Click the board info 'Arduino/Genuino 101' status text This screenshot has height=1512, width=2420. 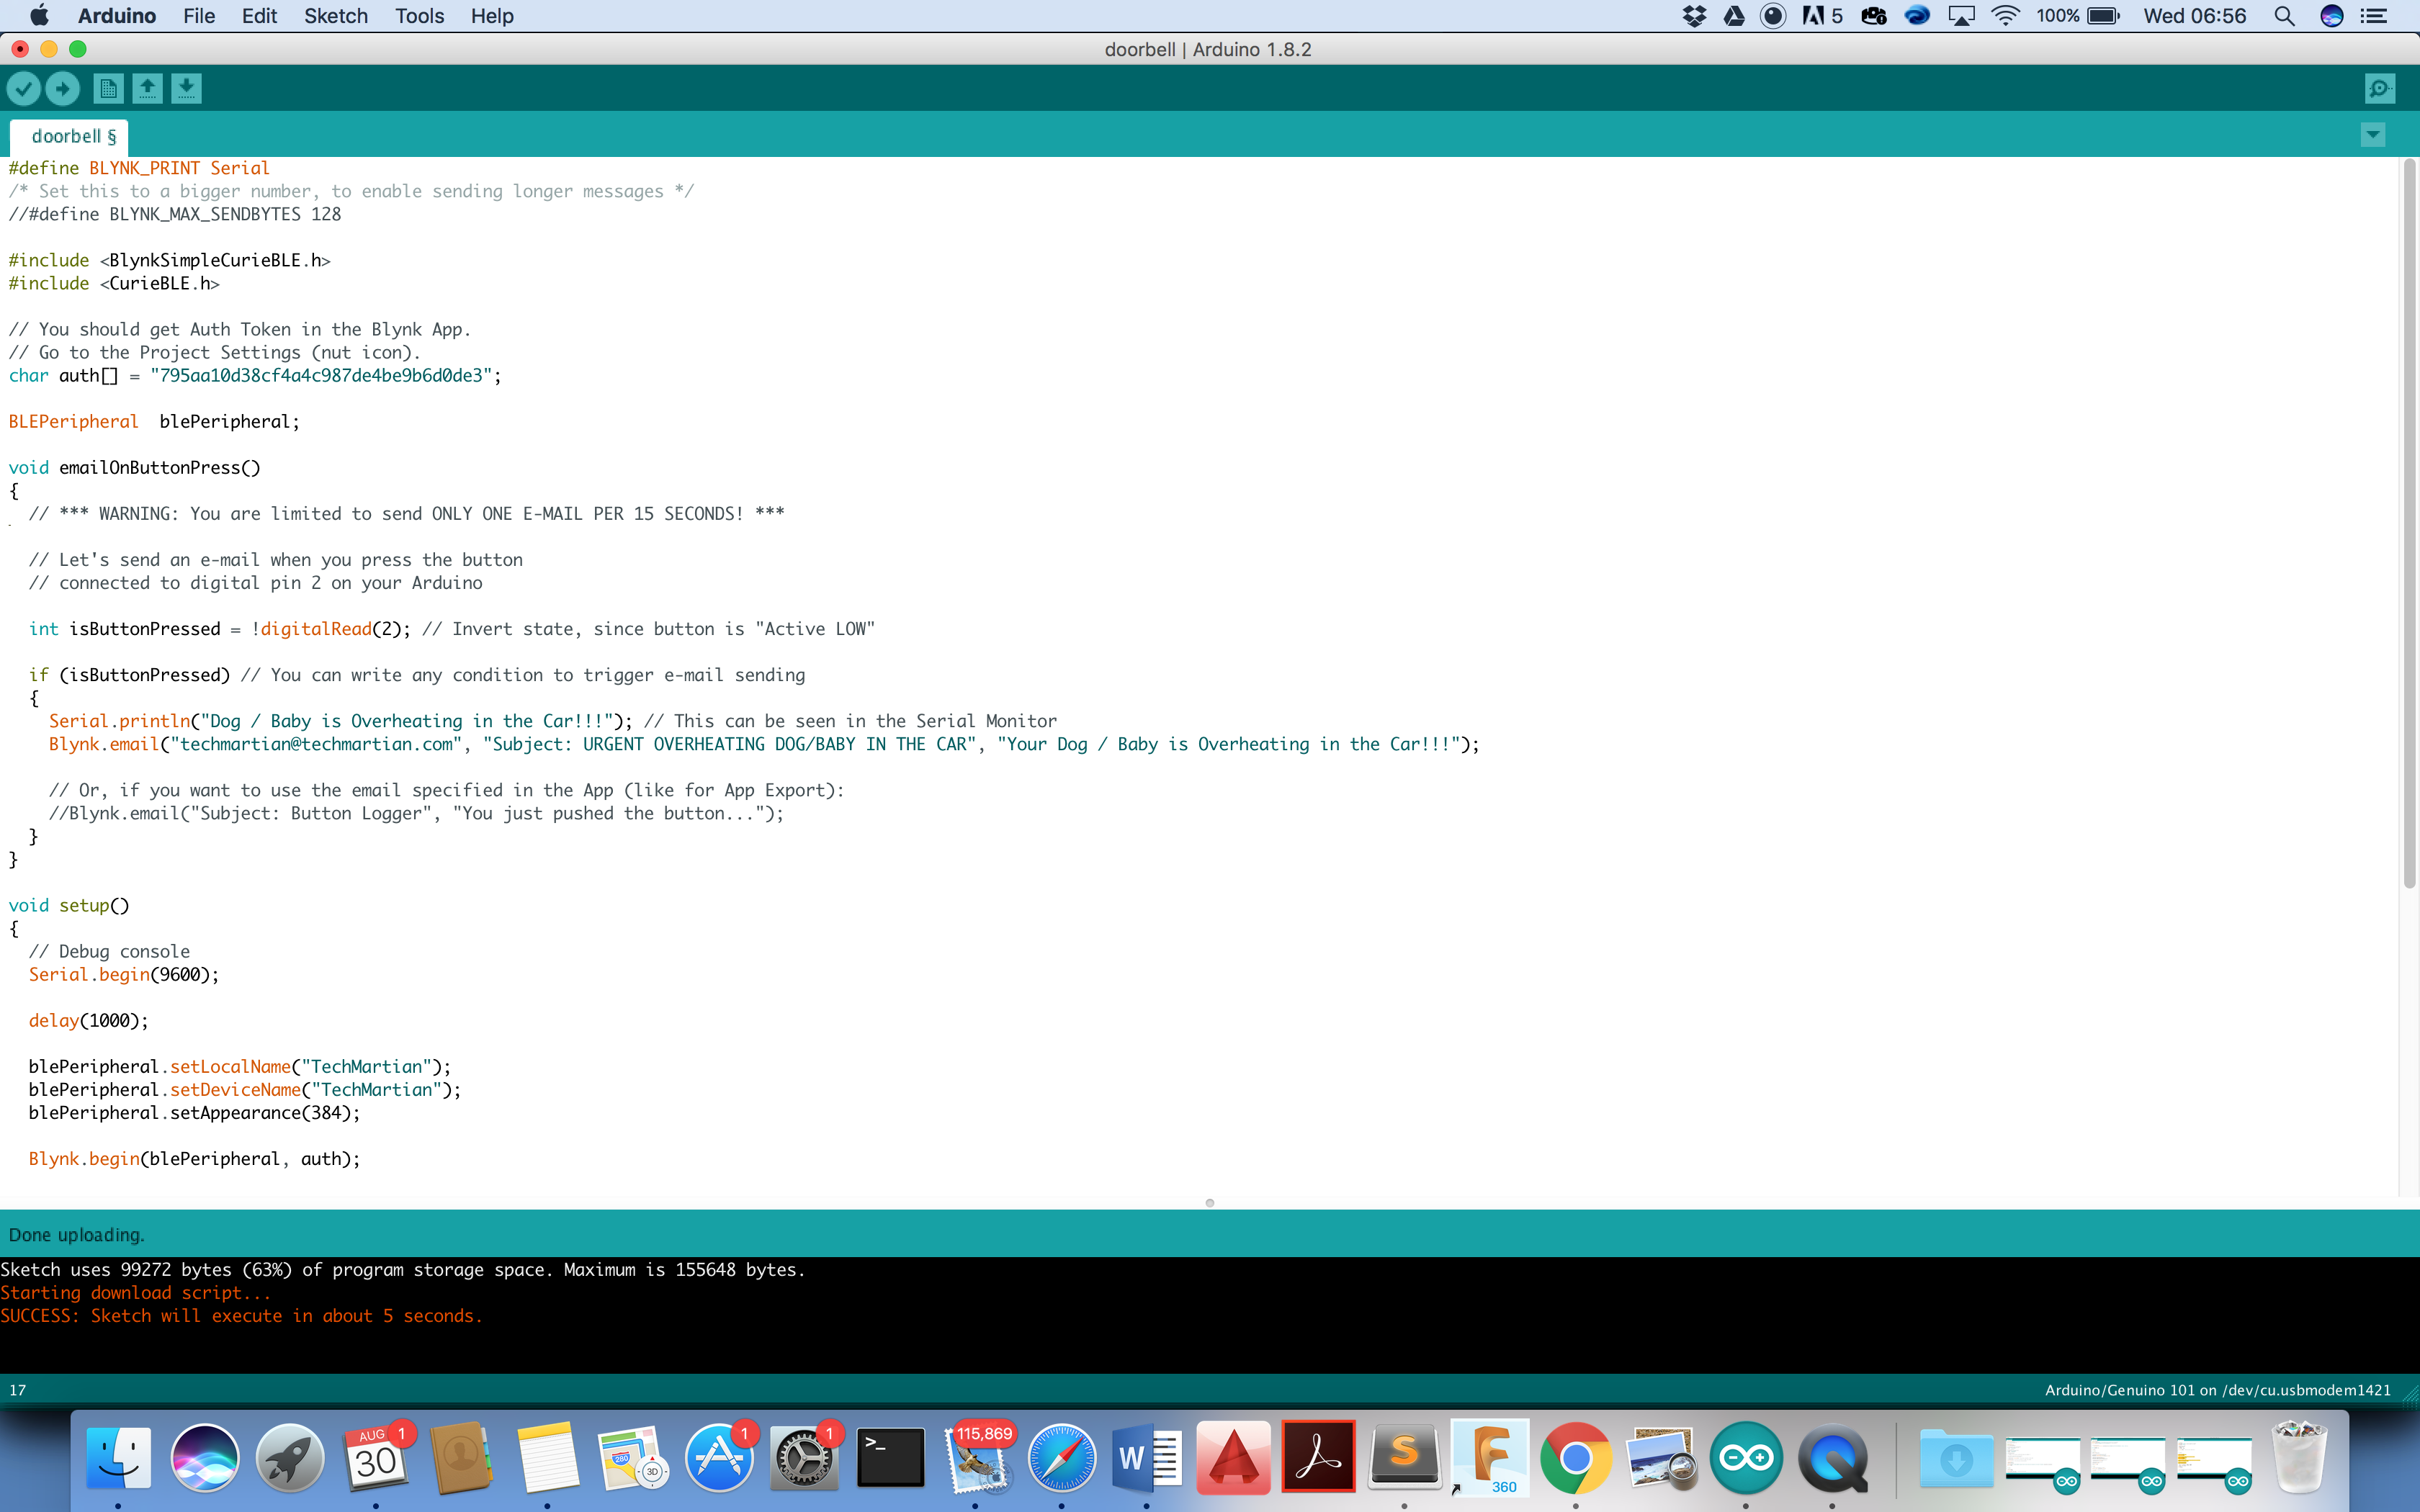(2217, 1390)
